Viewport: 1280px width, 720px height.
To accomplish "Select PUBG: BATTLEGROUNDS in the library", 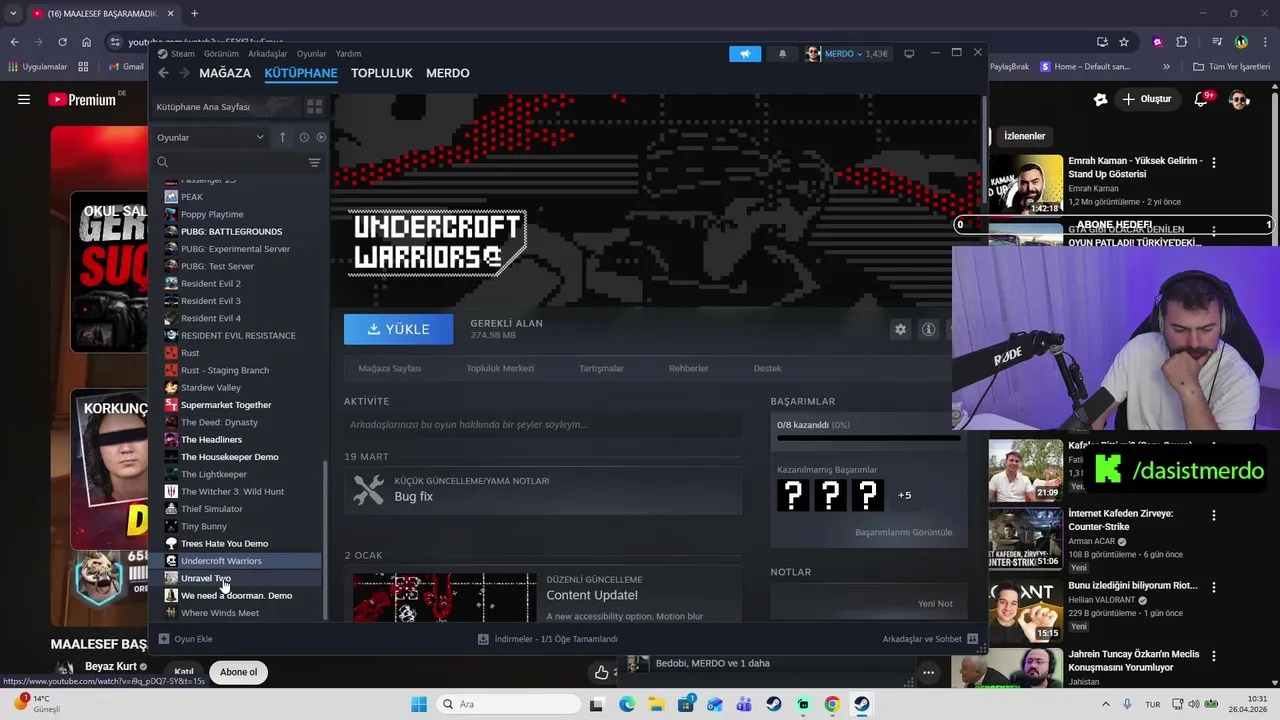I will (231, 232).
